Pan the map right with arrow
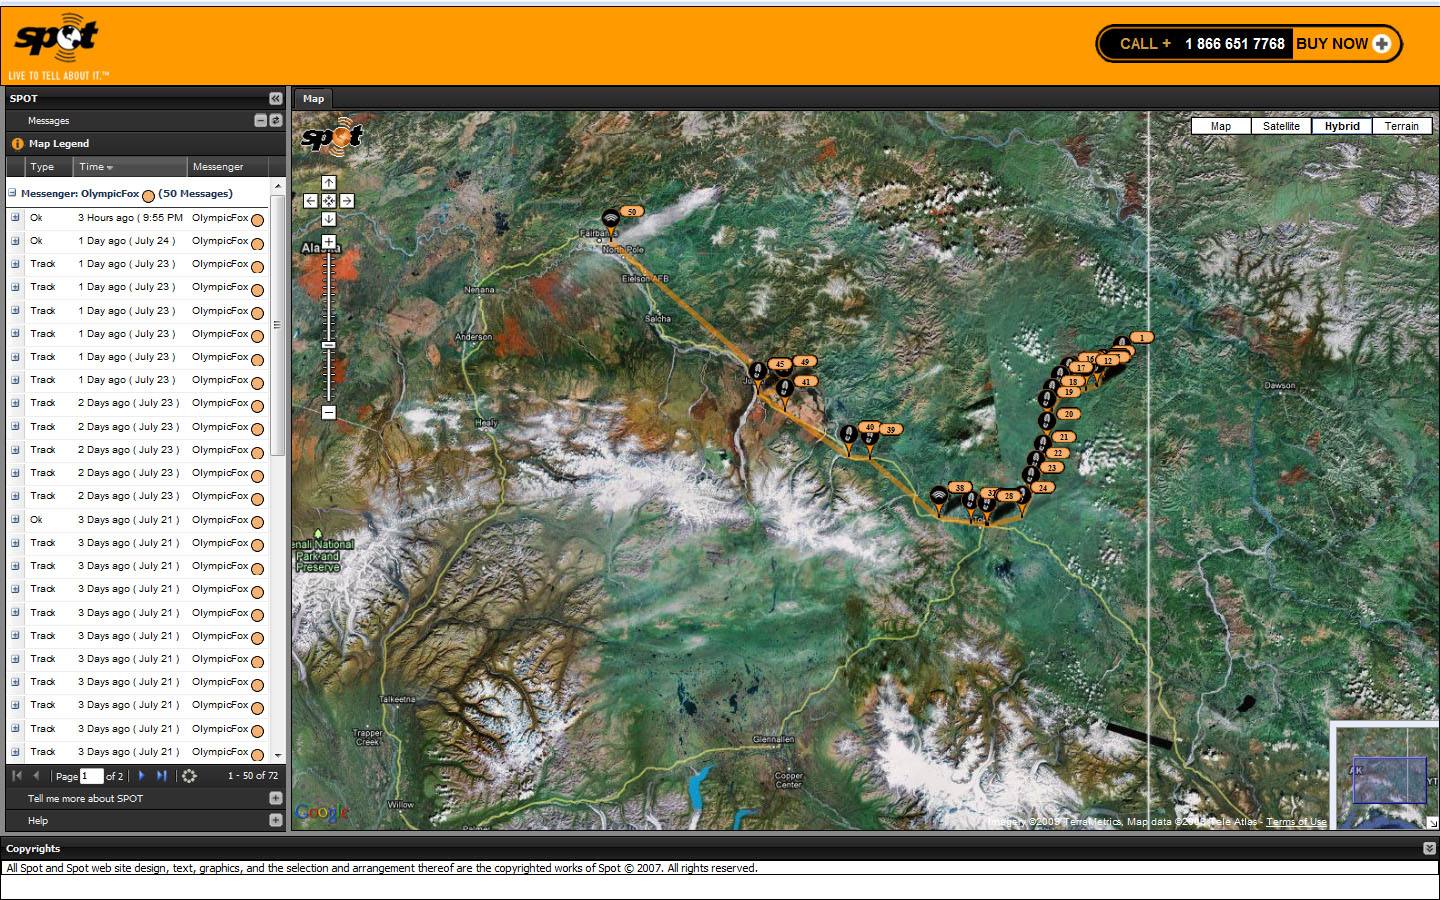Image resolution: width=1440 pixels, height=900 pixels. coord(347,201)
